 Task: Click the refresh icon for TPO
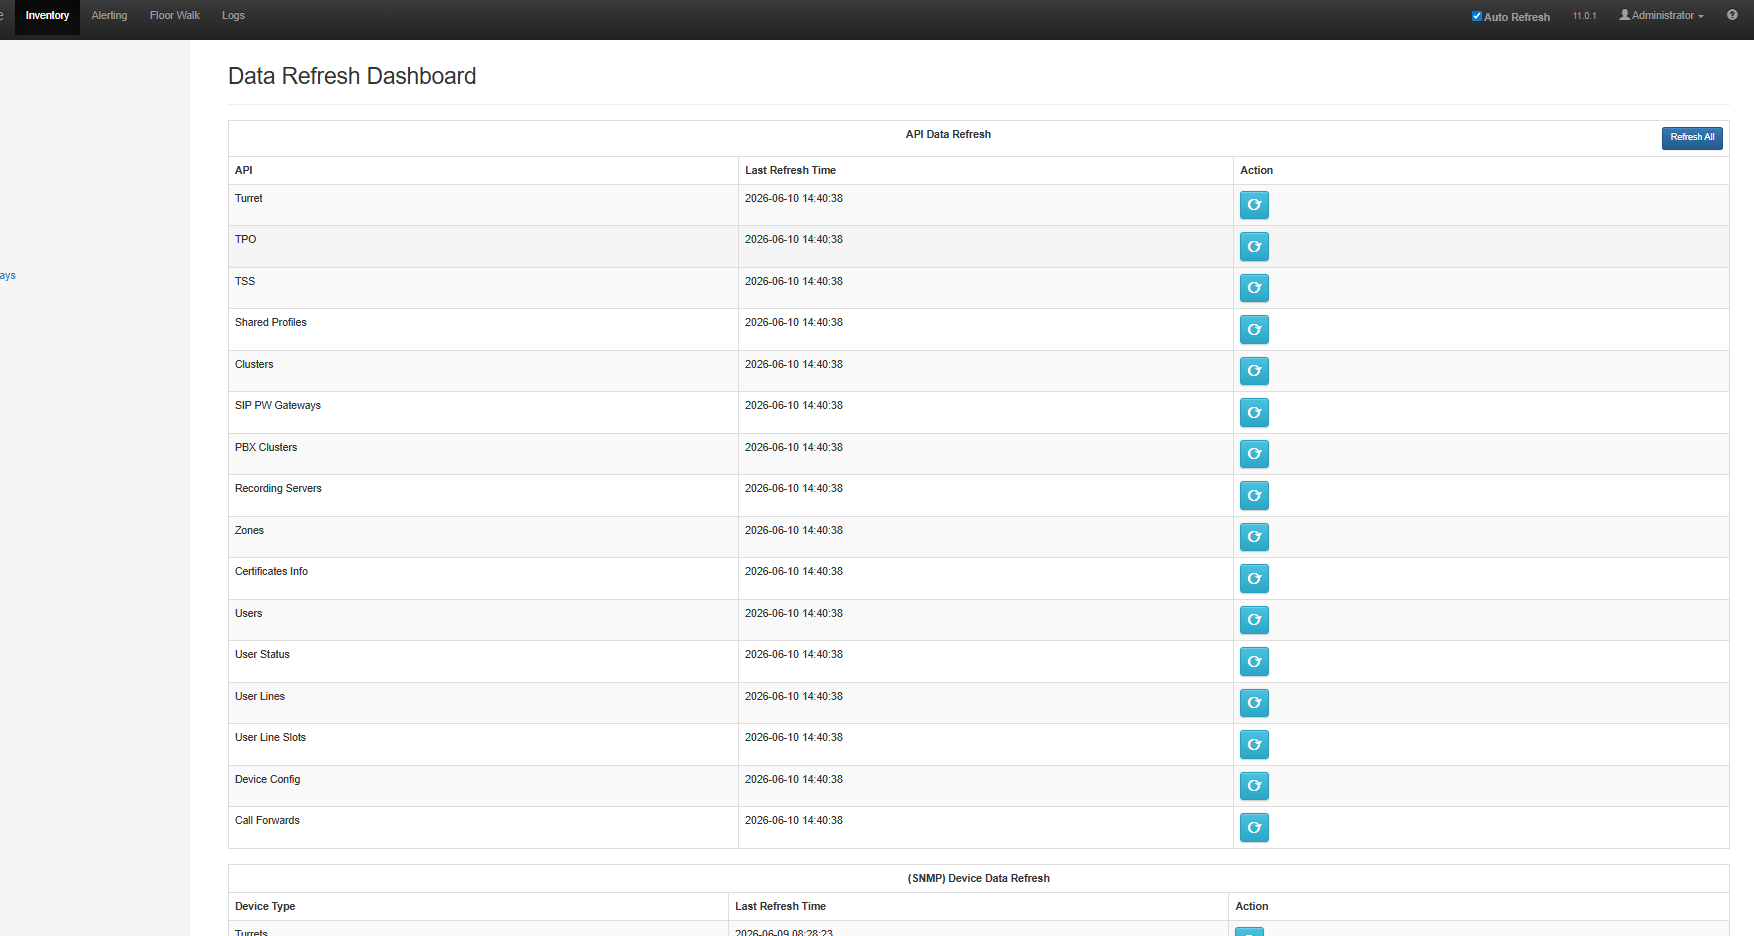1254,247
